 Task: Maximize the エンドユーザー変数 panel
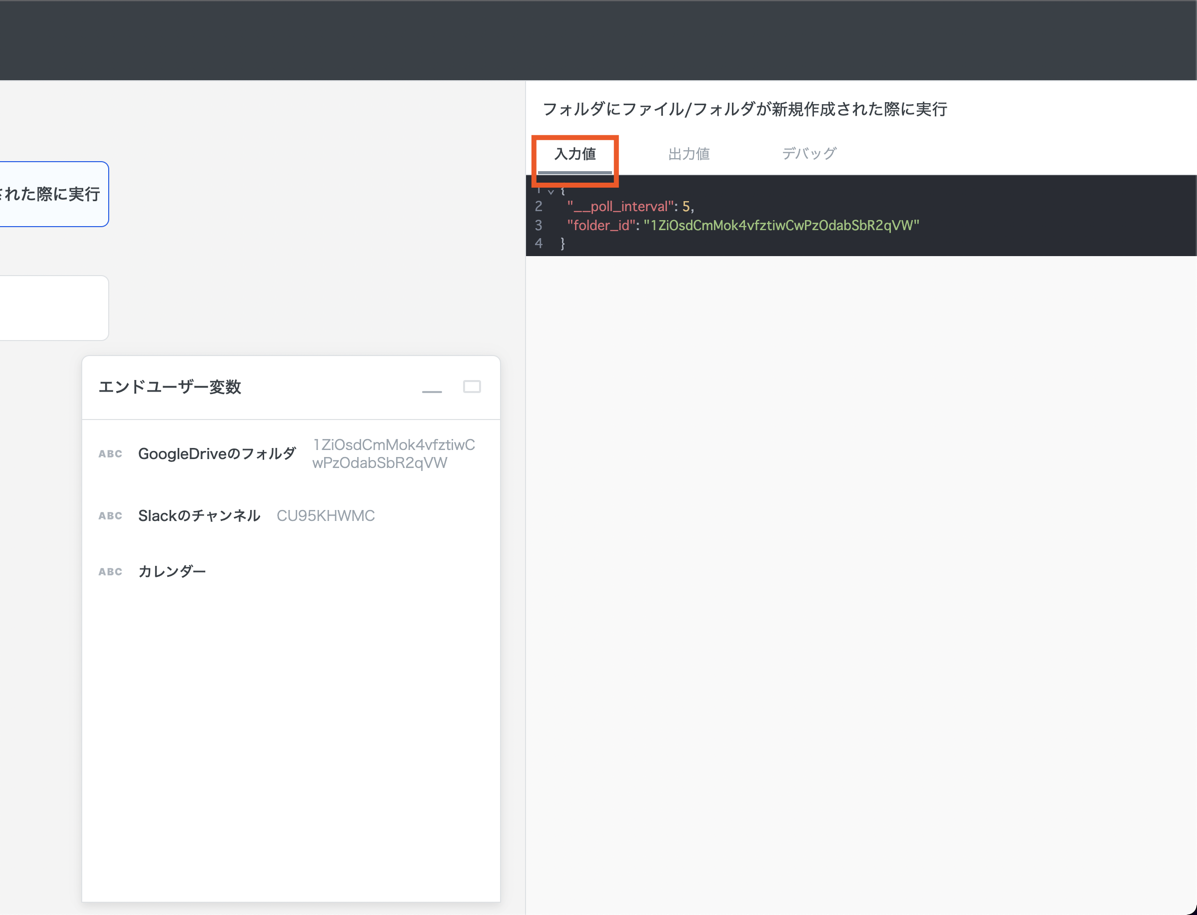pyautogui.click(x=472, y=387)
